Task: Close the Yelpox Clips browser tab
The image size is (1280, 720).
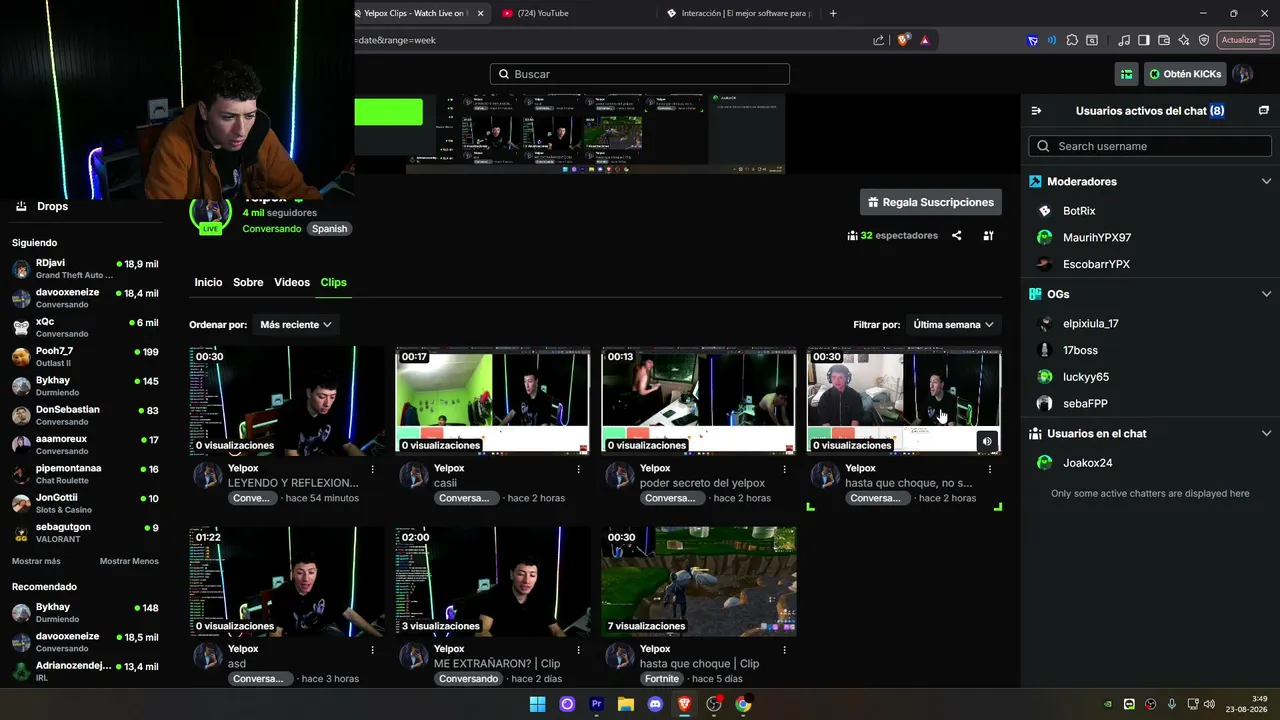Action: click(x=481, y=13)
